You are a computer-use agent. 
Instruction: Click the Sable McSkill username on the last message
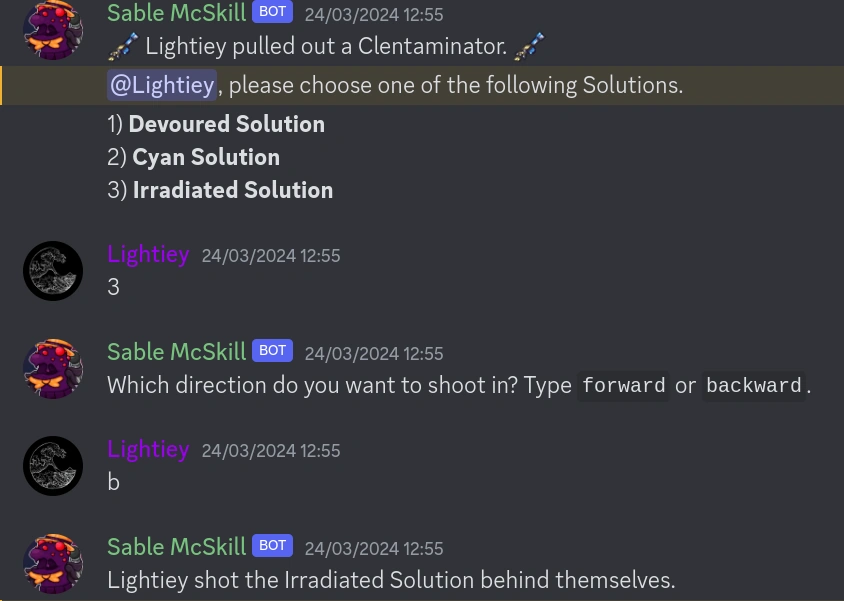tap(176, 546)
